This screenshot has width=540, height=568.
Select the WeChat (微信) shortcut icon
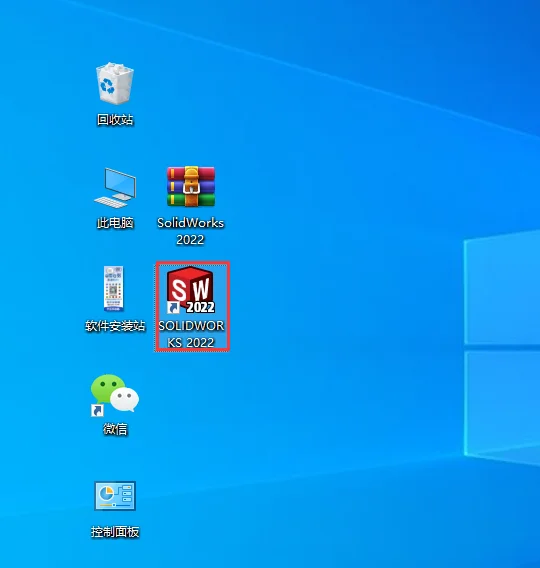114,395
